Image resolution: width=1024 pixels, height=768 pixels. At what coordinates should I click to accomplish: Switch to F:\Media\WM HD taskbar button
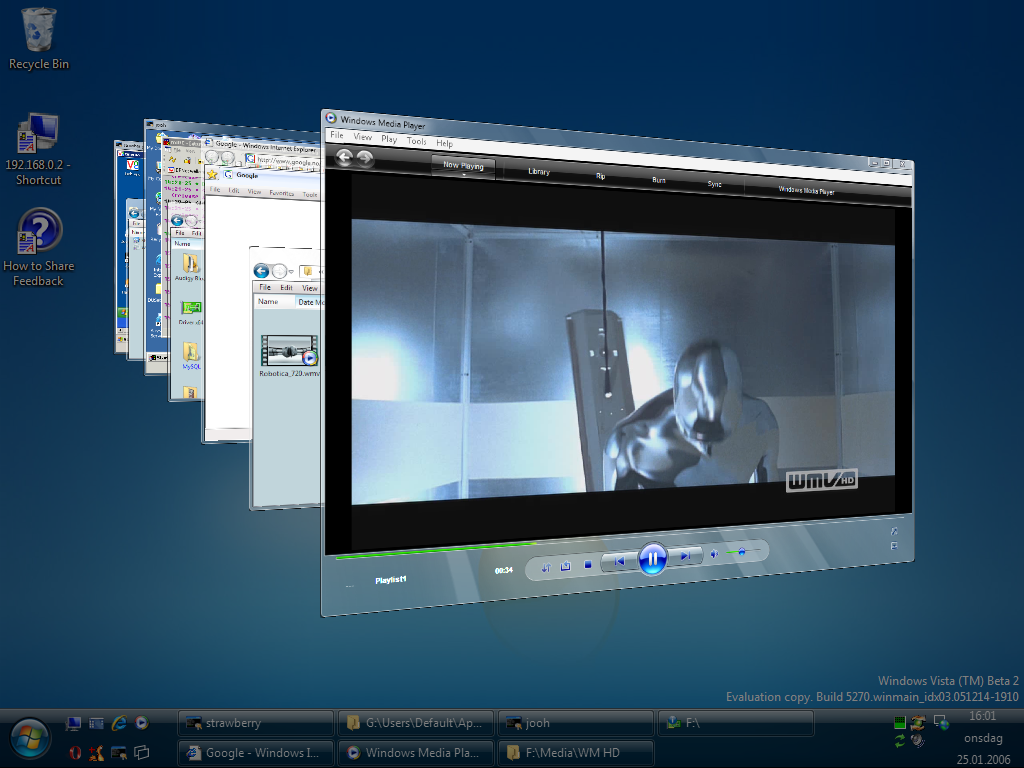(576, 753)
